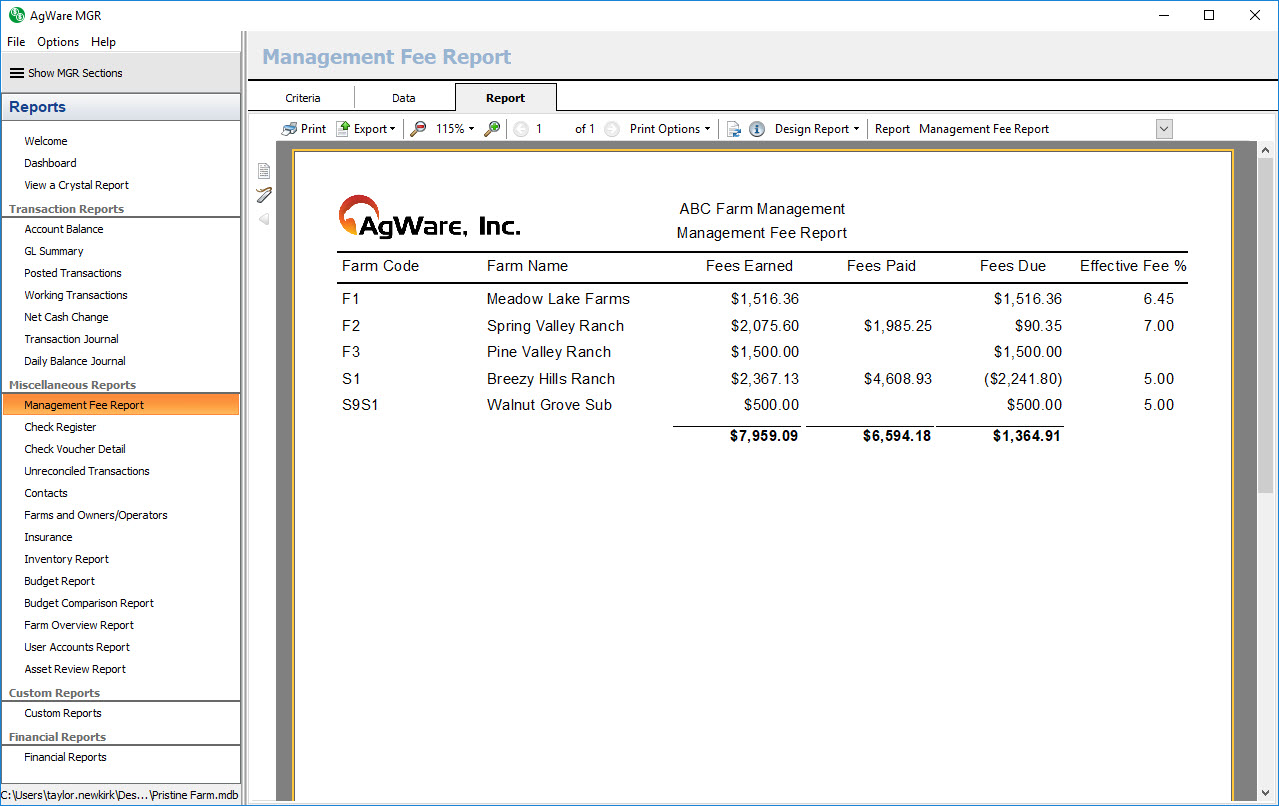Open the 115% zoom level dropdown
Image resolution: width=1279 pixels, height=806 pixels.
[x=455, y=129]
